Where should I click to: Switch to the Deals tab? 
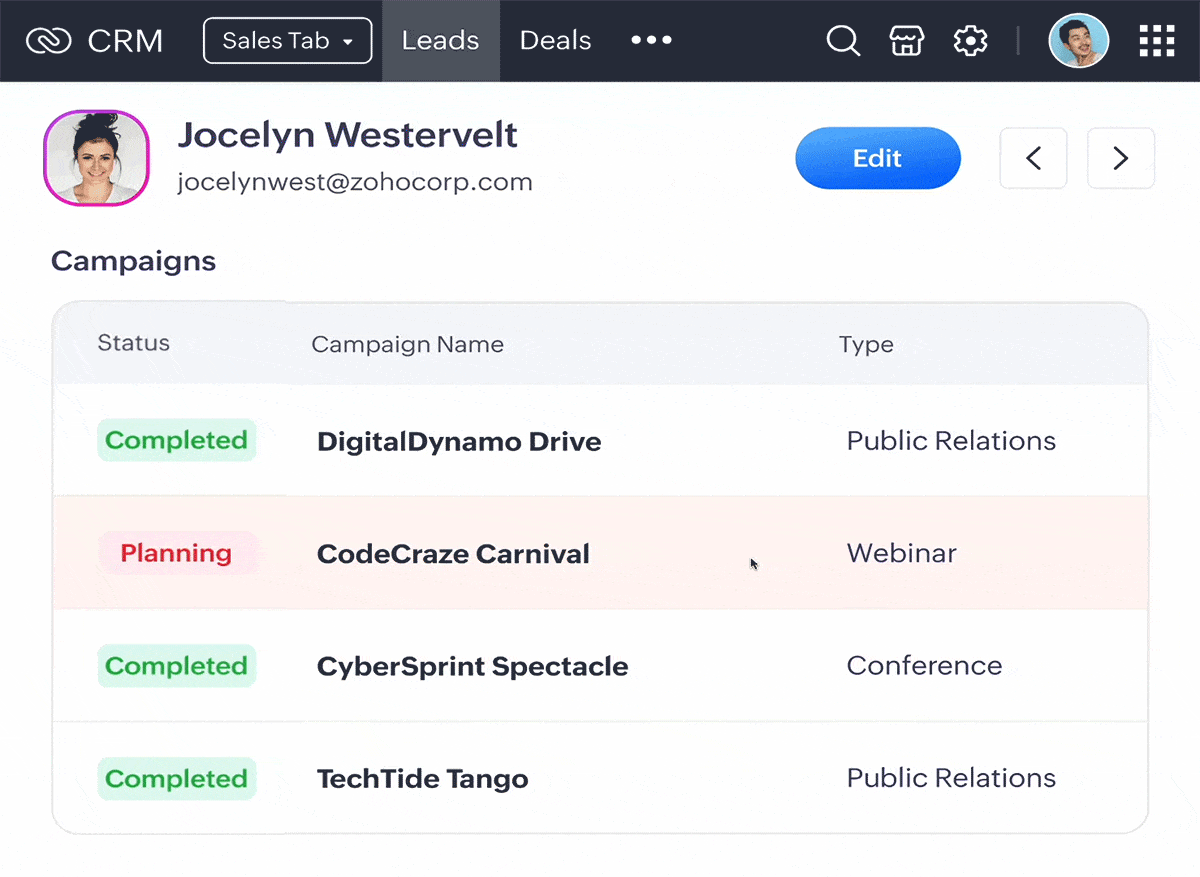[555, 41]
